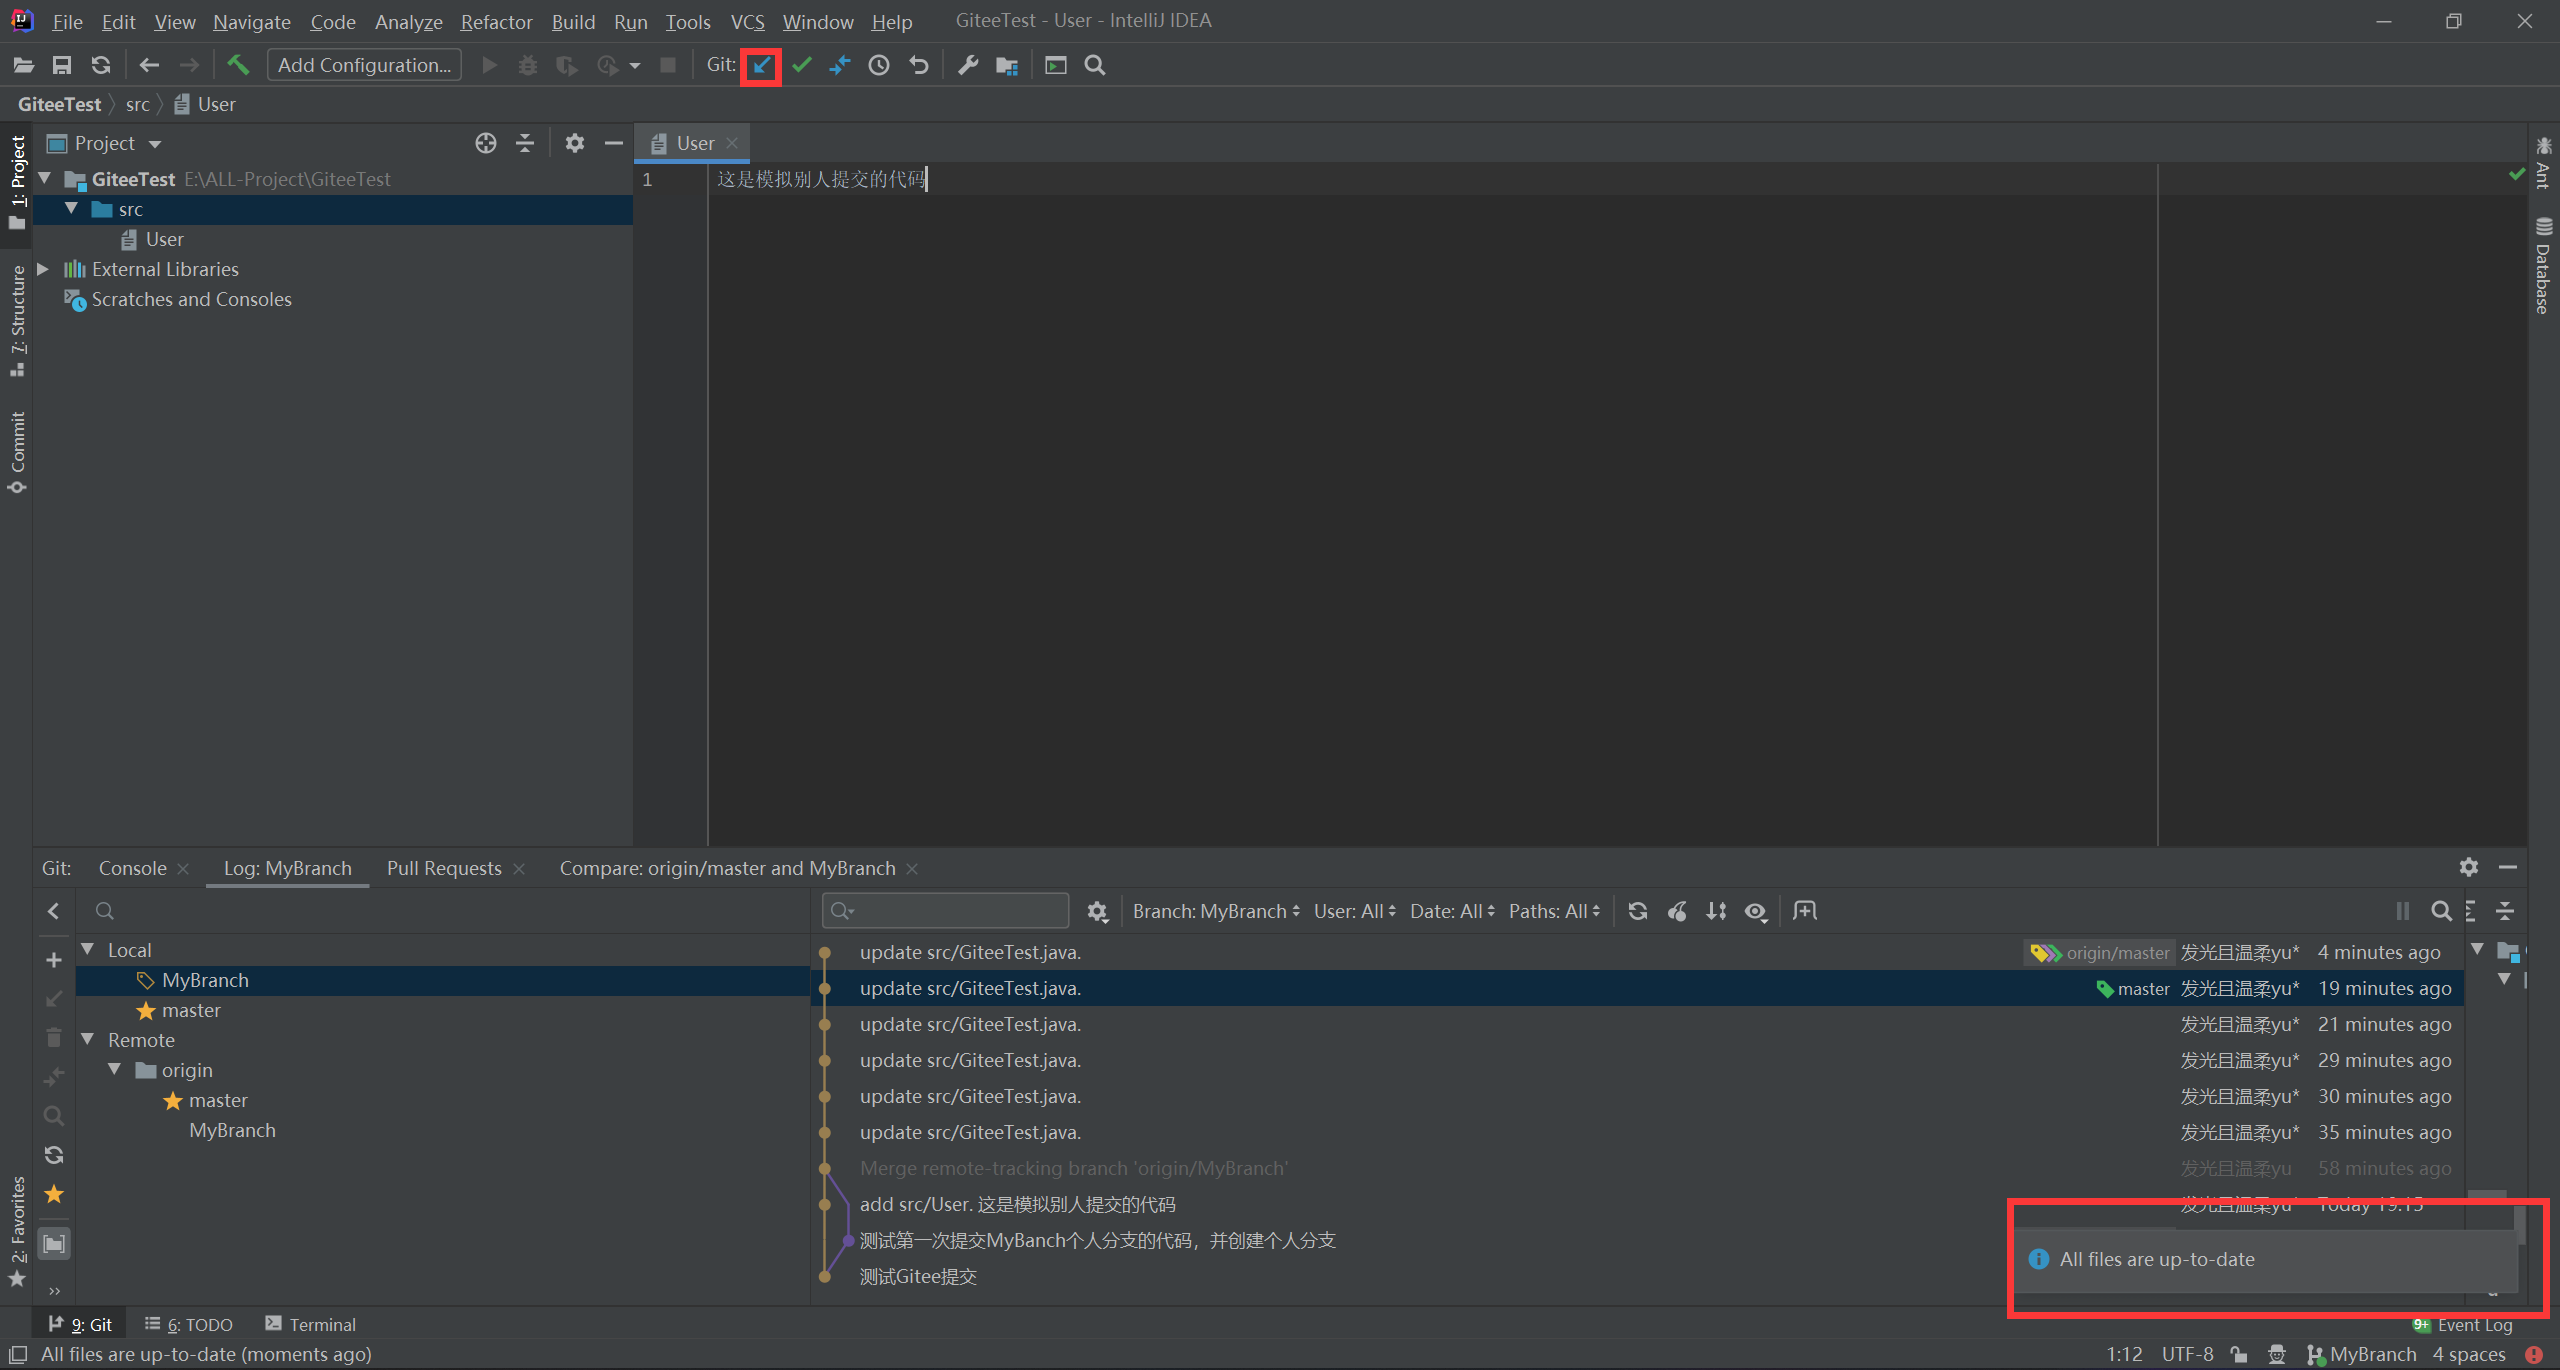Close the User editor tab

click(x=732, y=143)
